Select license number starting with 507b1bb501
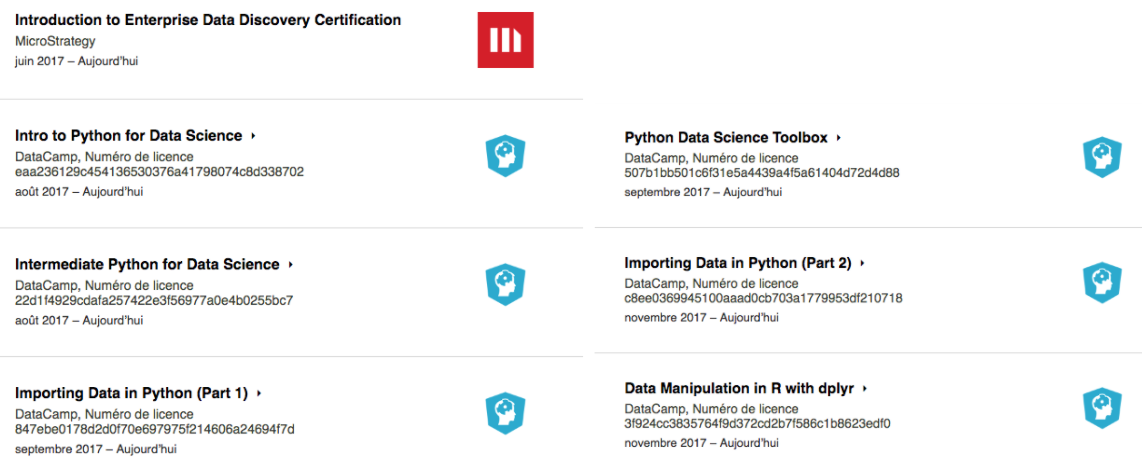Screen dimensions: 1142x463 (763, 173)
